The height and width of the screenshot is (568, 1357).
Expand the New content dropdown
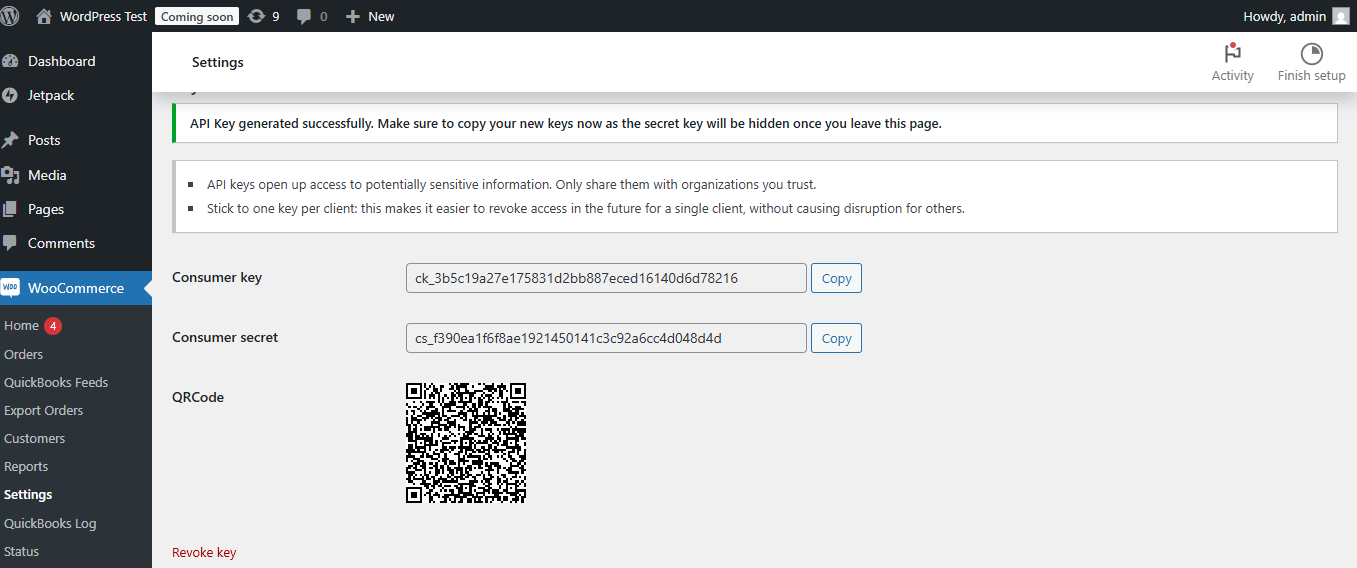point(370,16)
